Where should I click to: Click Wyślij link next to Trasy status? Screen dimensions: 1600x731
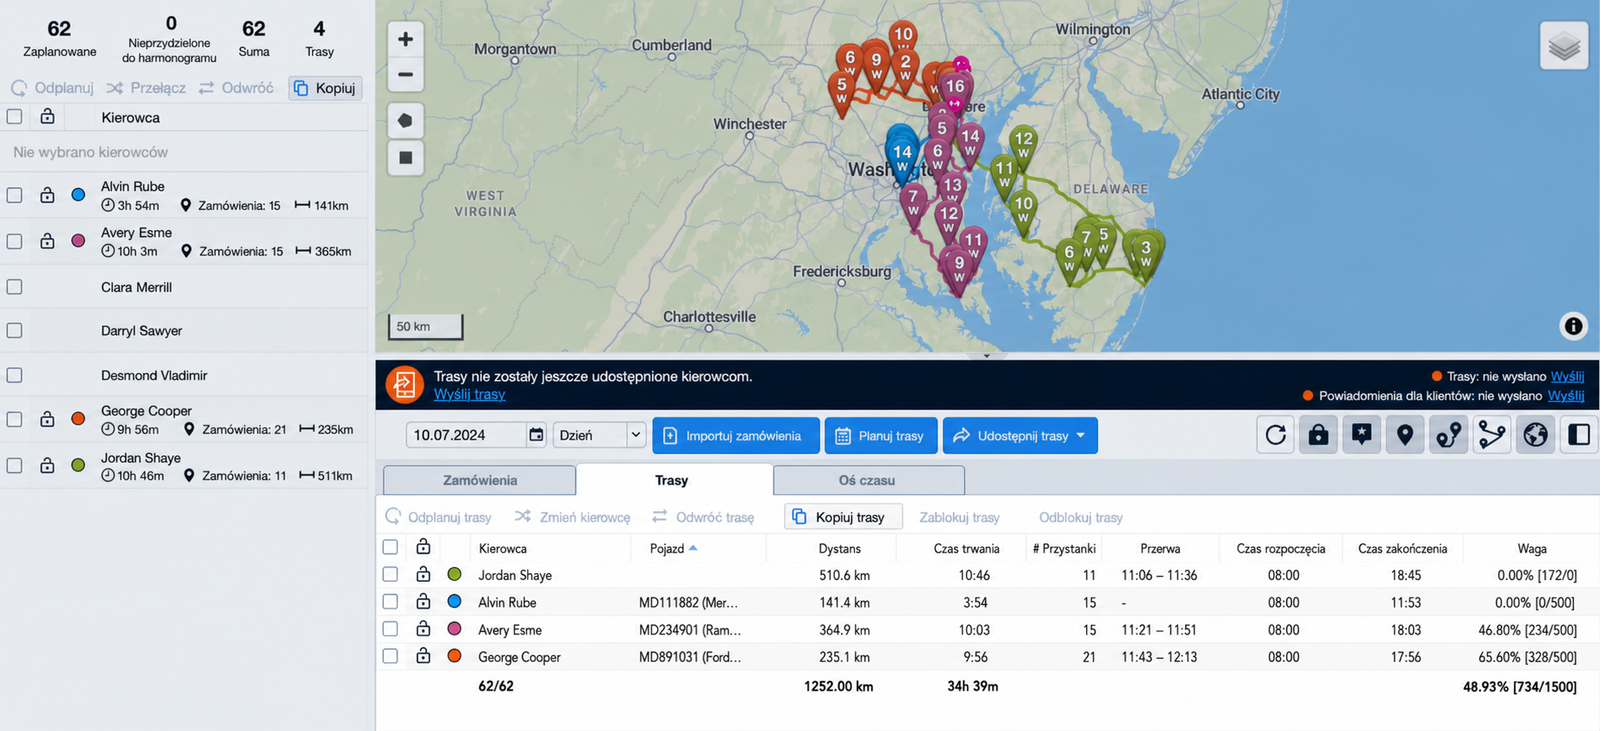[1567, 376]
